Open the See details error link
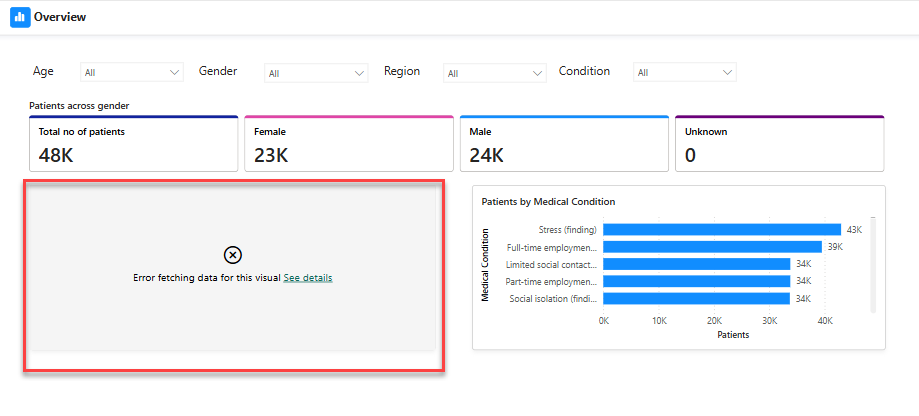The width and height of the screenshot is (919, 416). (308, 278)
